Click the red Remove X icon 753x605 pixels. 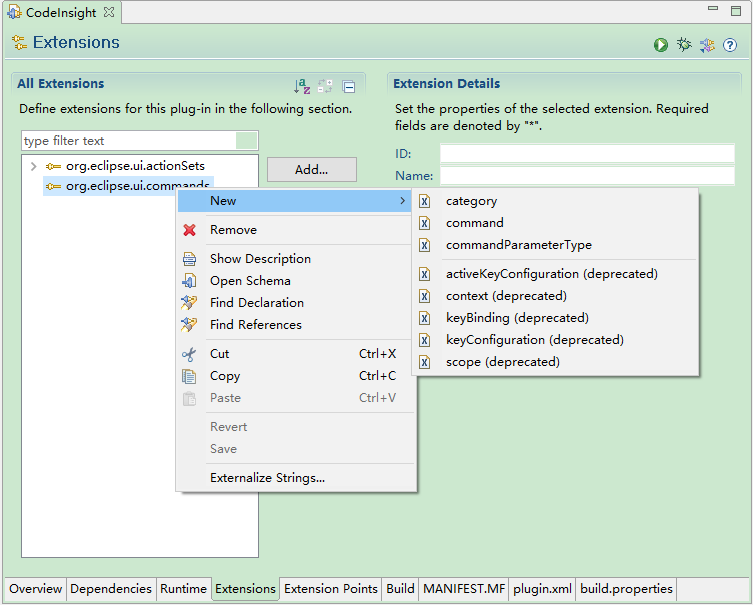190,230
